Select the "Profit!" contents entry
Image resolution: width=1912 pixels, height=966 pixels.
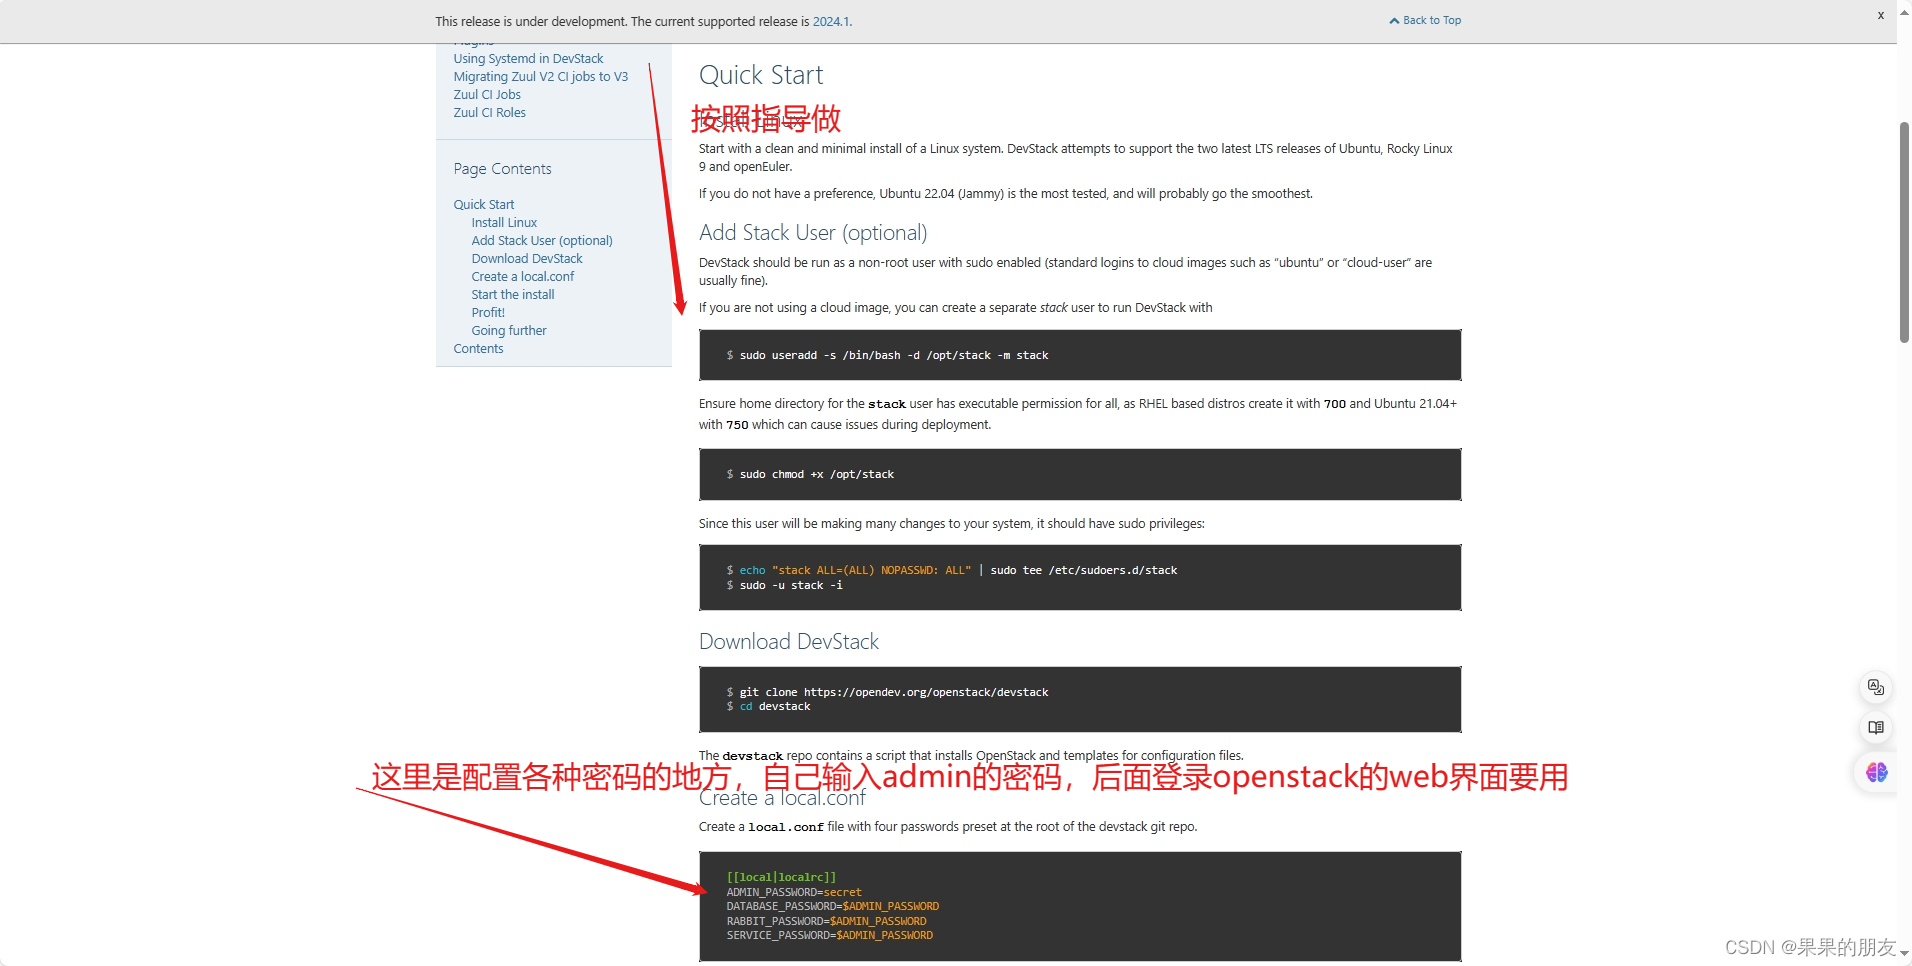[x=487, y=312]
